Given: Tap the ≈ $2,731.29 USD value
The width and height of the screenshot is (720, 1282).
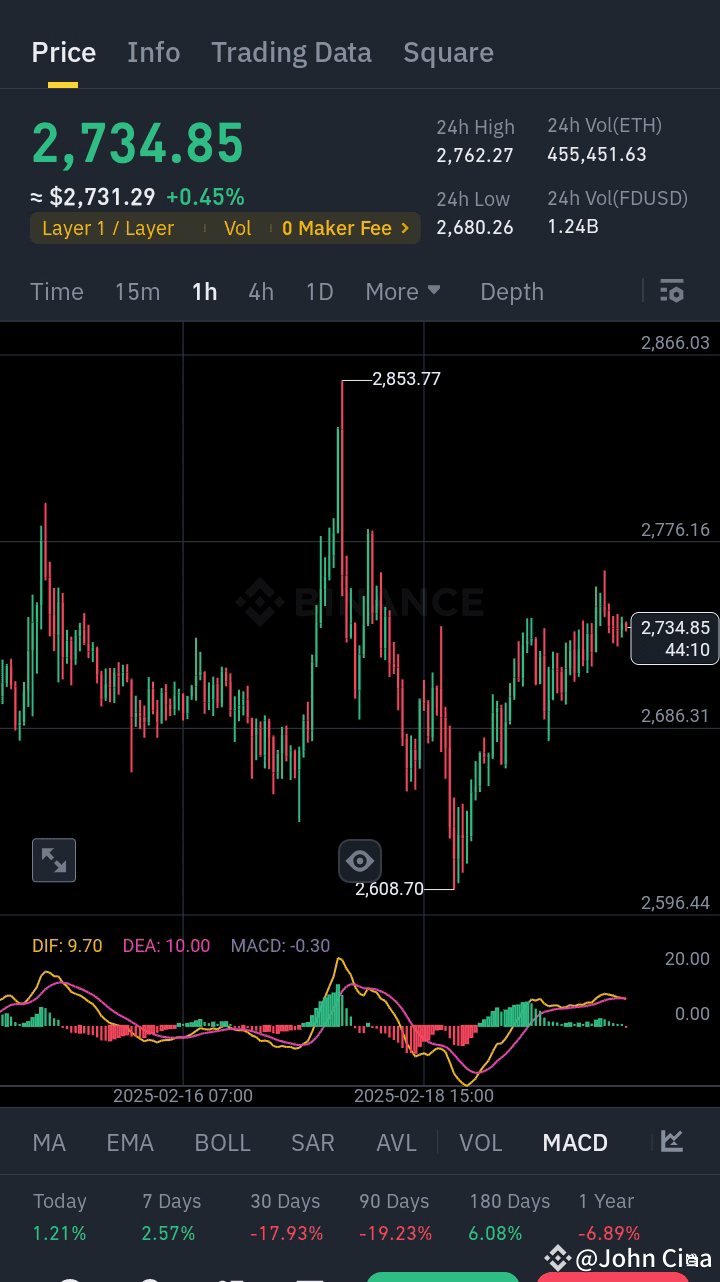Looking at the screenshot, I should (93, 197).
